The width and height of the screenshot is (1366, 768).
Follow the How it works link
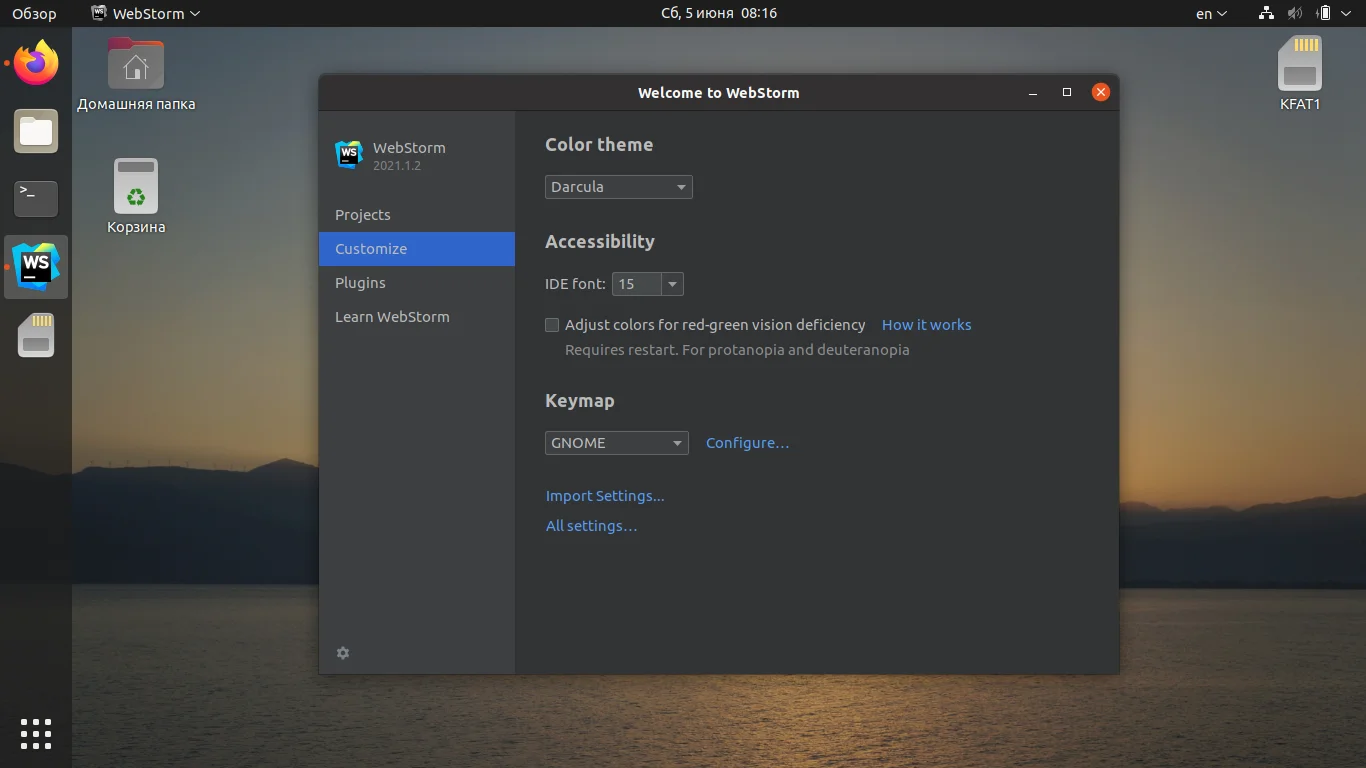(926, 325)
